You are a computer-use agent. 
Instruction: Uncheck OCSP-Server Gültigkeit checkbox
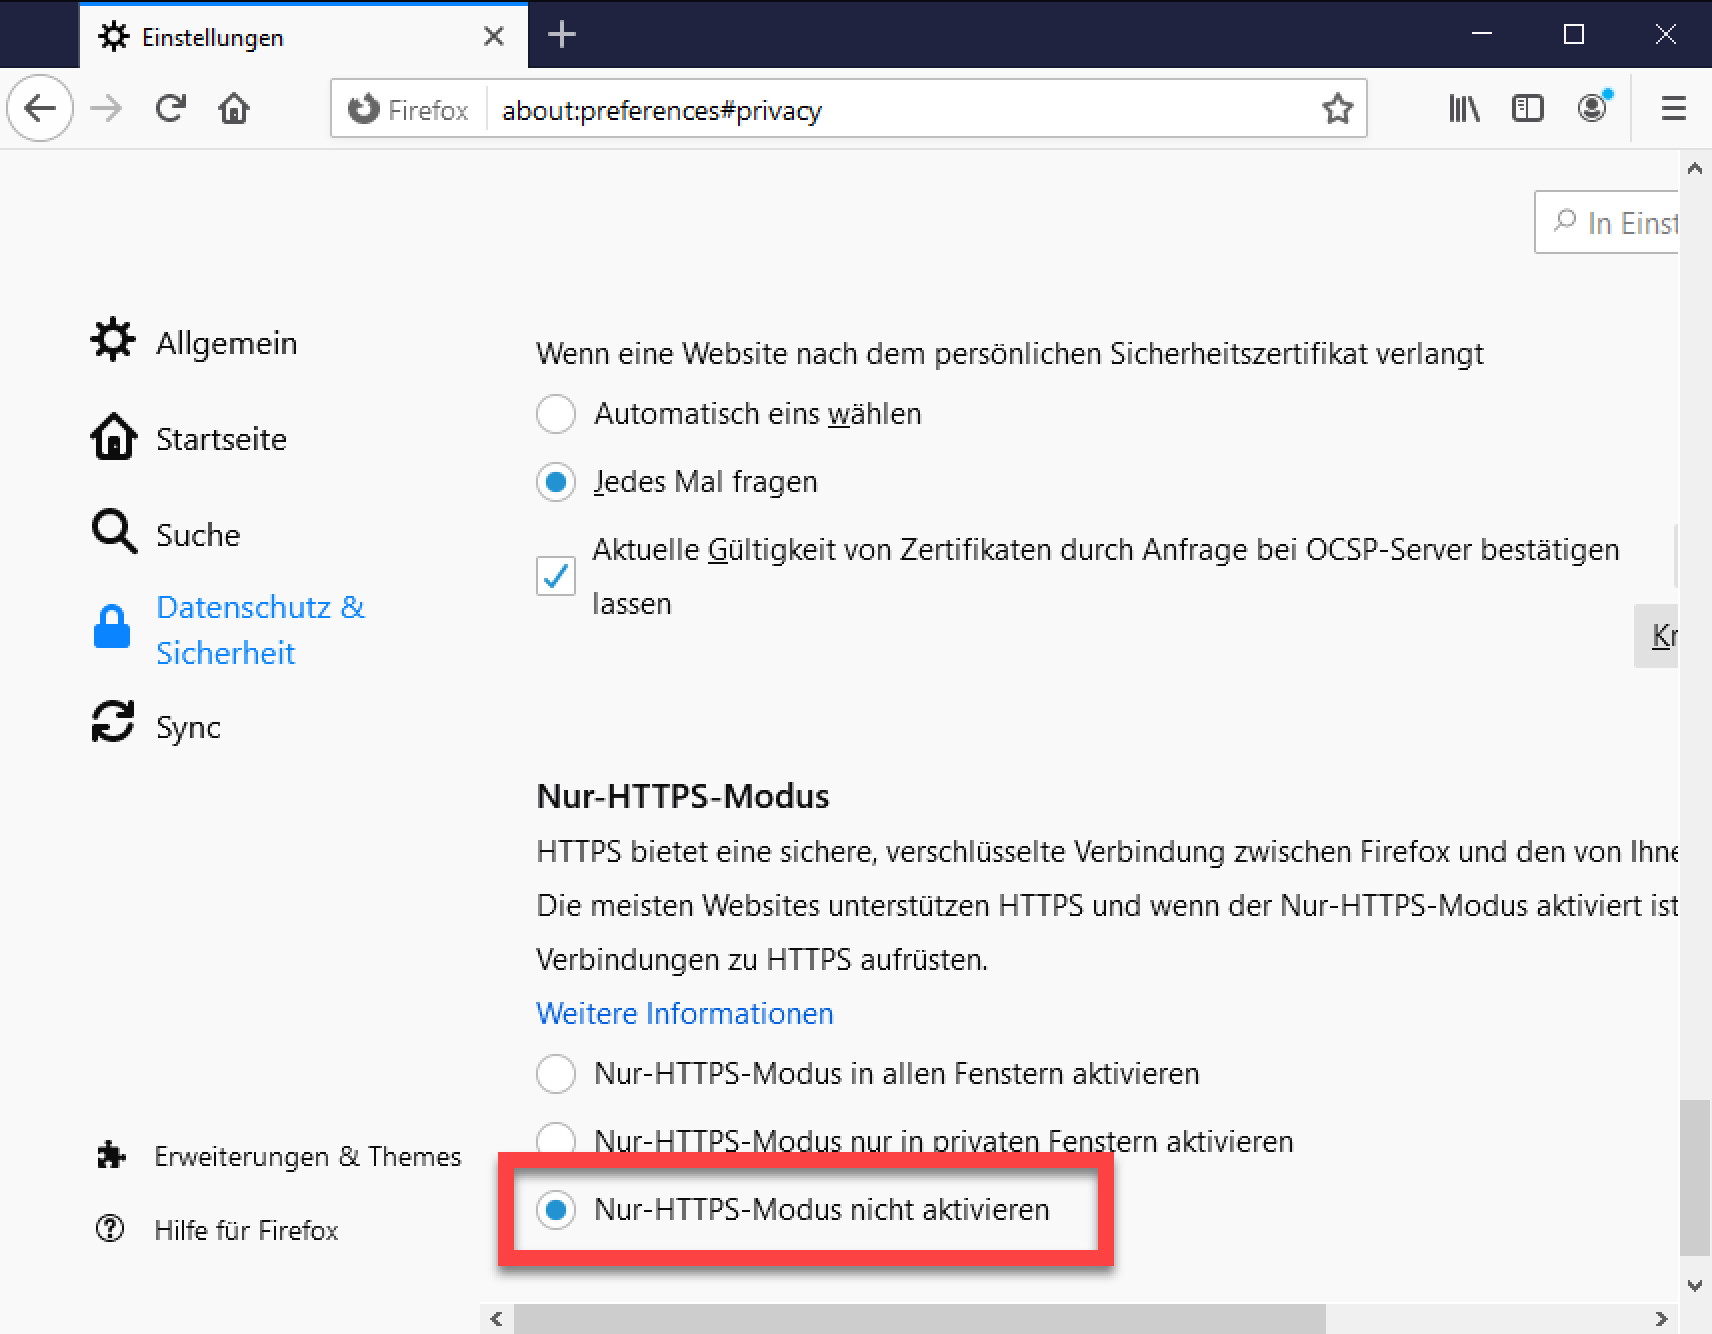[x=556, y=576]
